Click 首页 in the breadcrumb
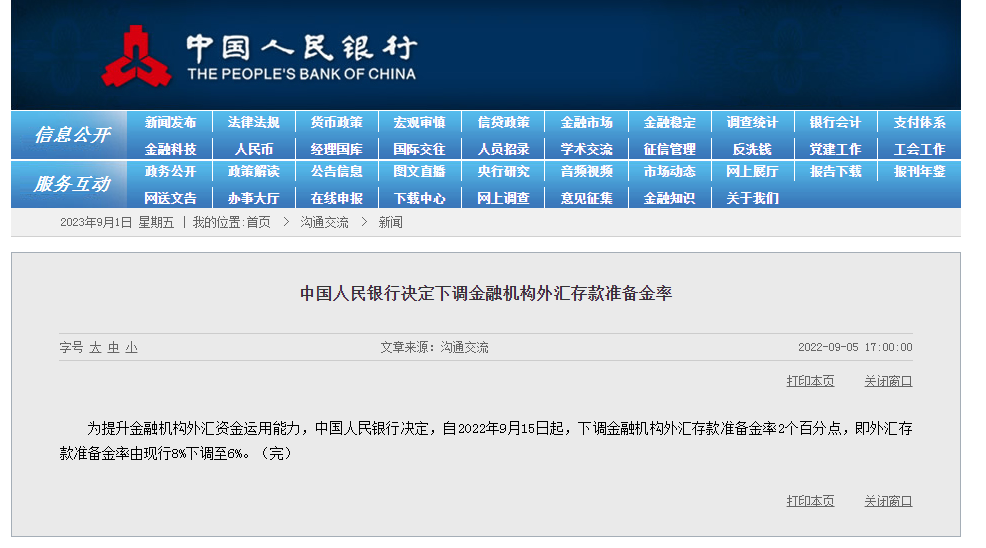This screenshot has width=986, height=548. [258, 222]
